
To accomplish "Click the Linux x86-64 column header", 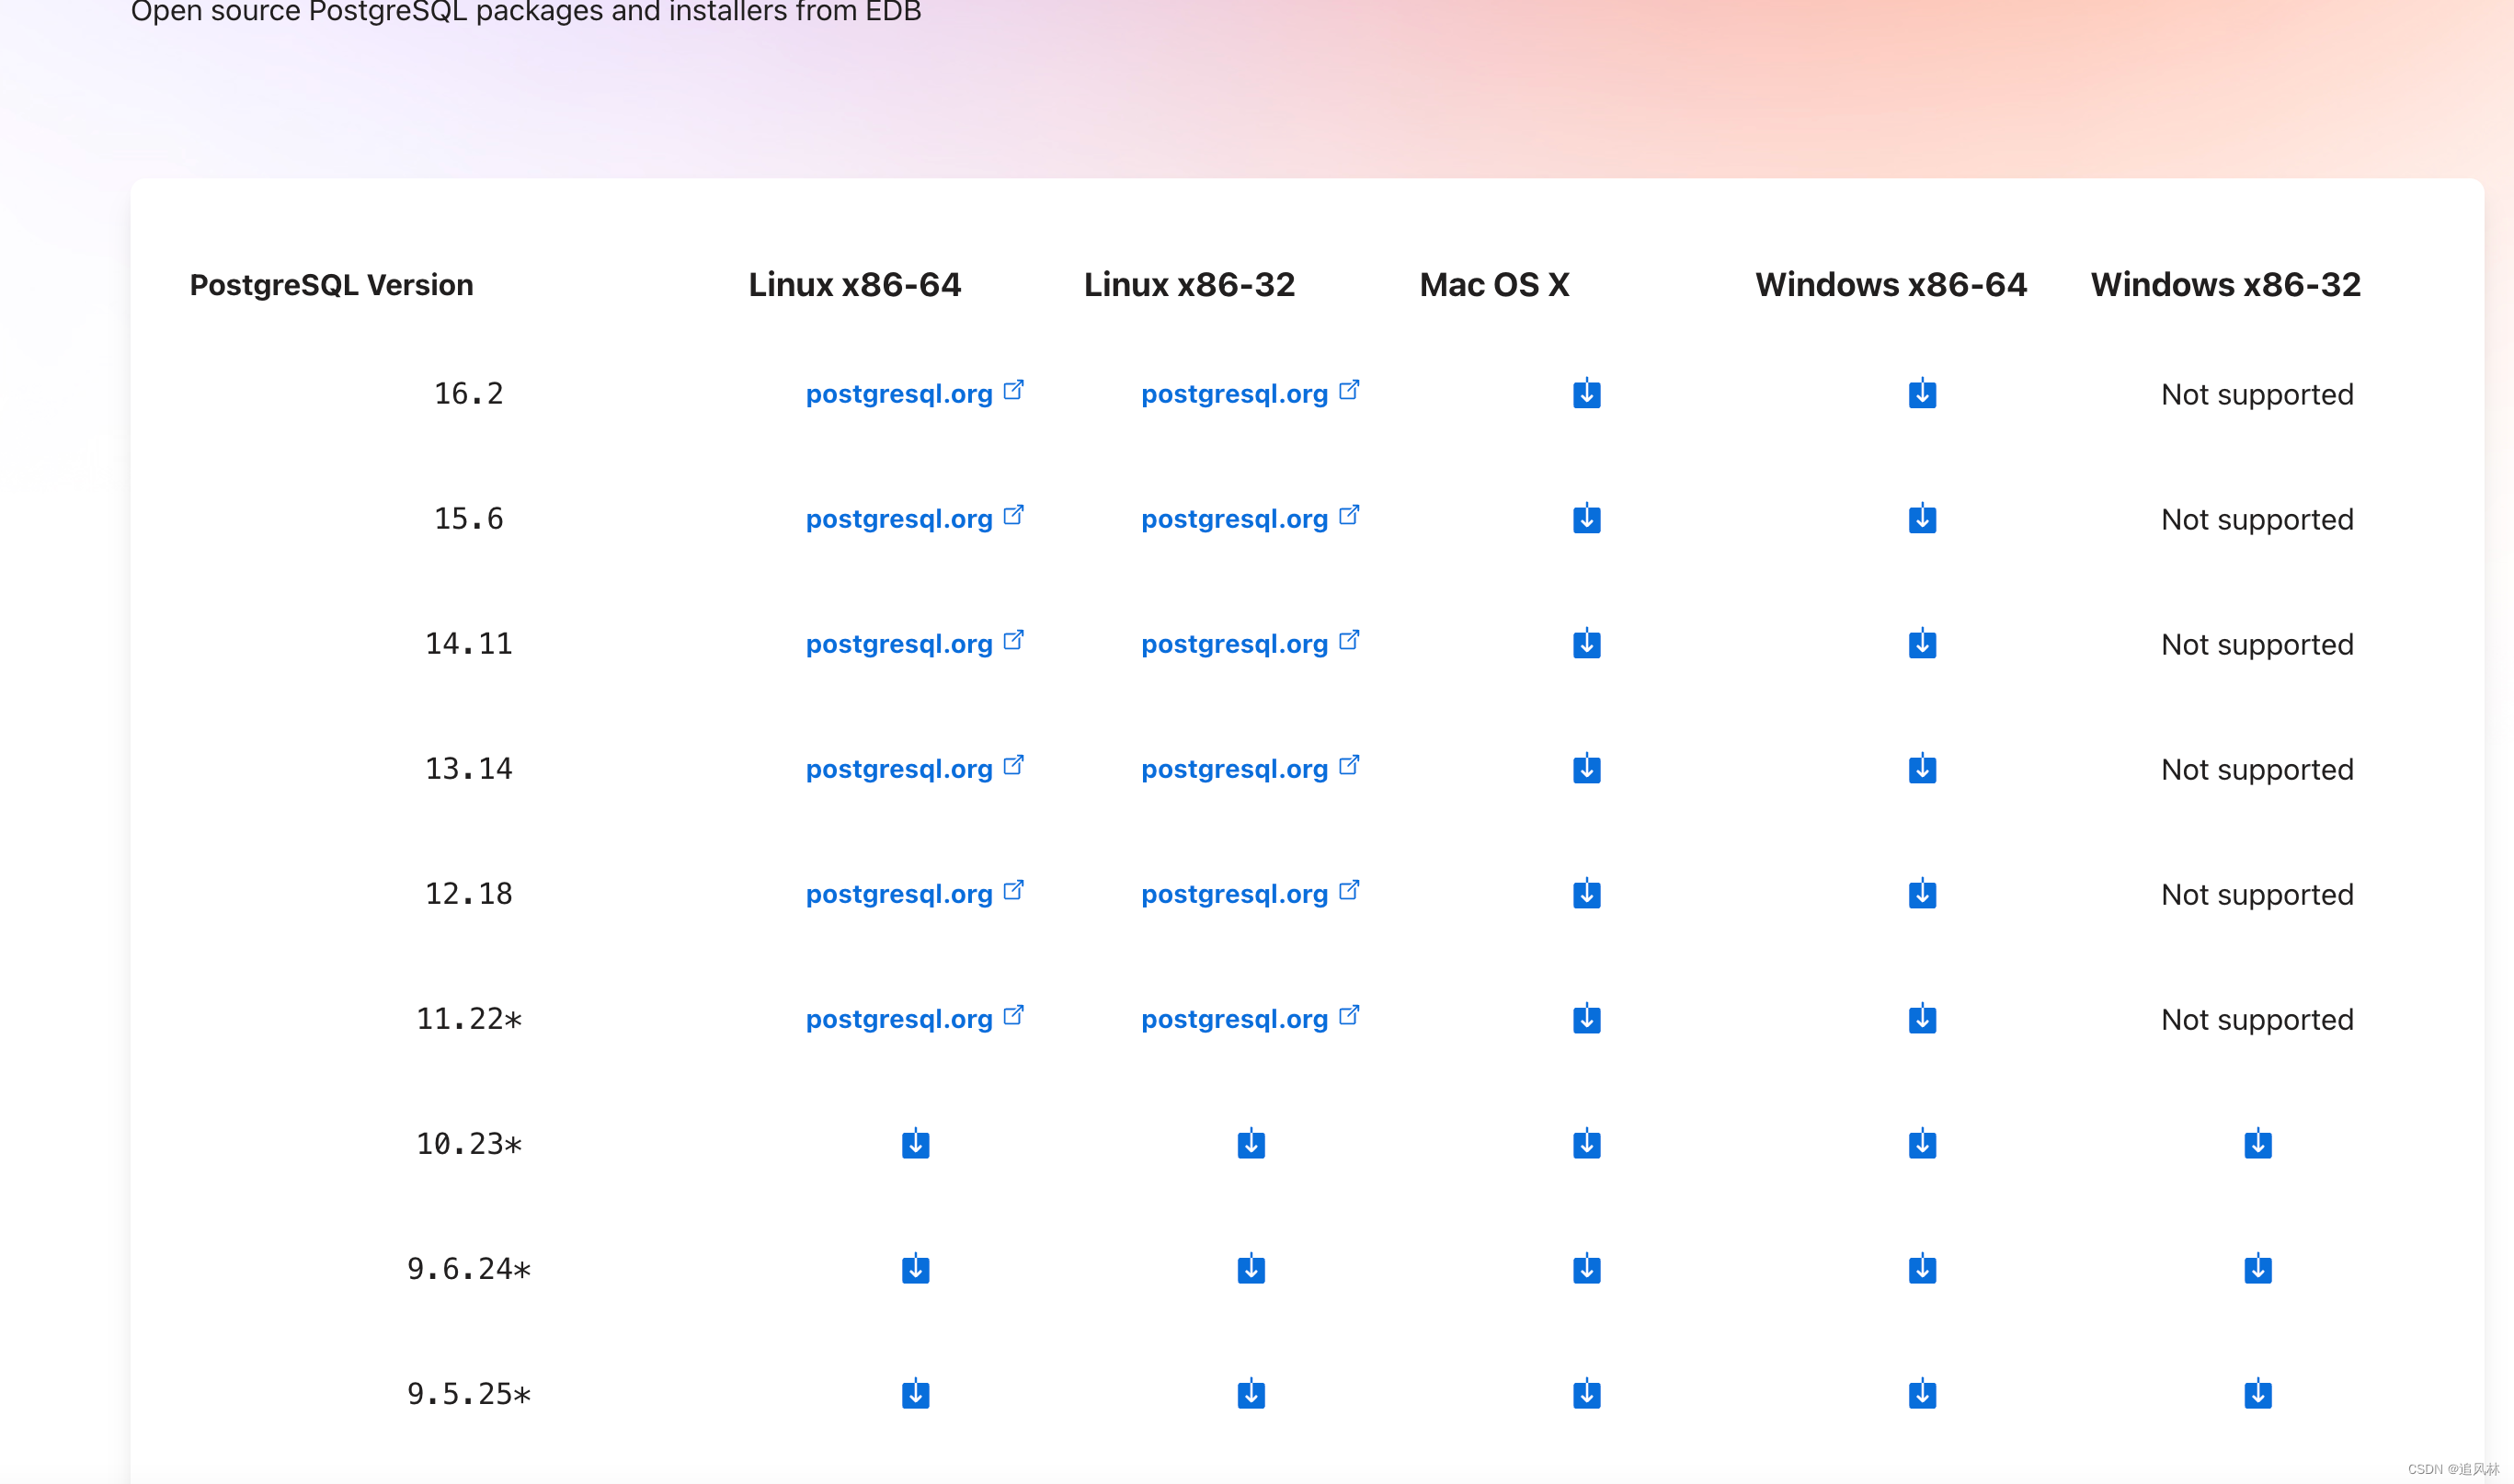I will click(x=854, y=285).
